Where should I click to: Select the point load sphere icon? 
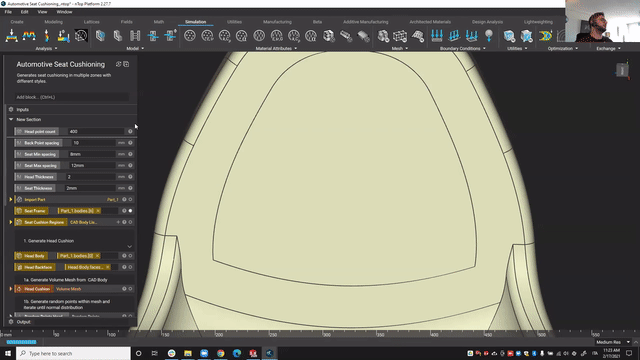point(489,36)
